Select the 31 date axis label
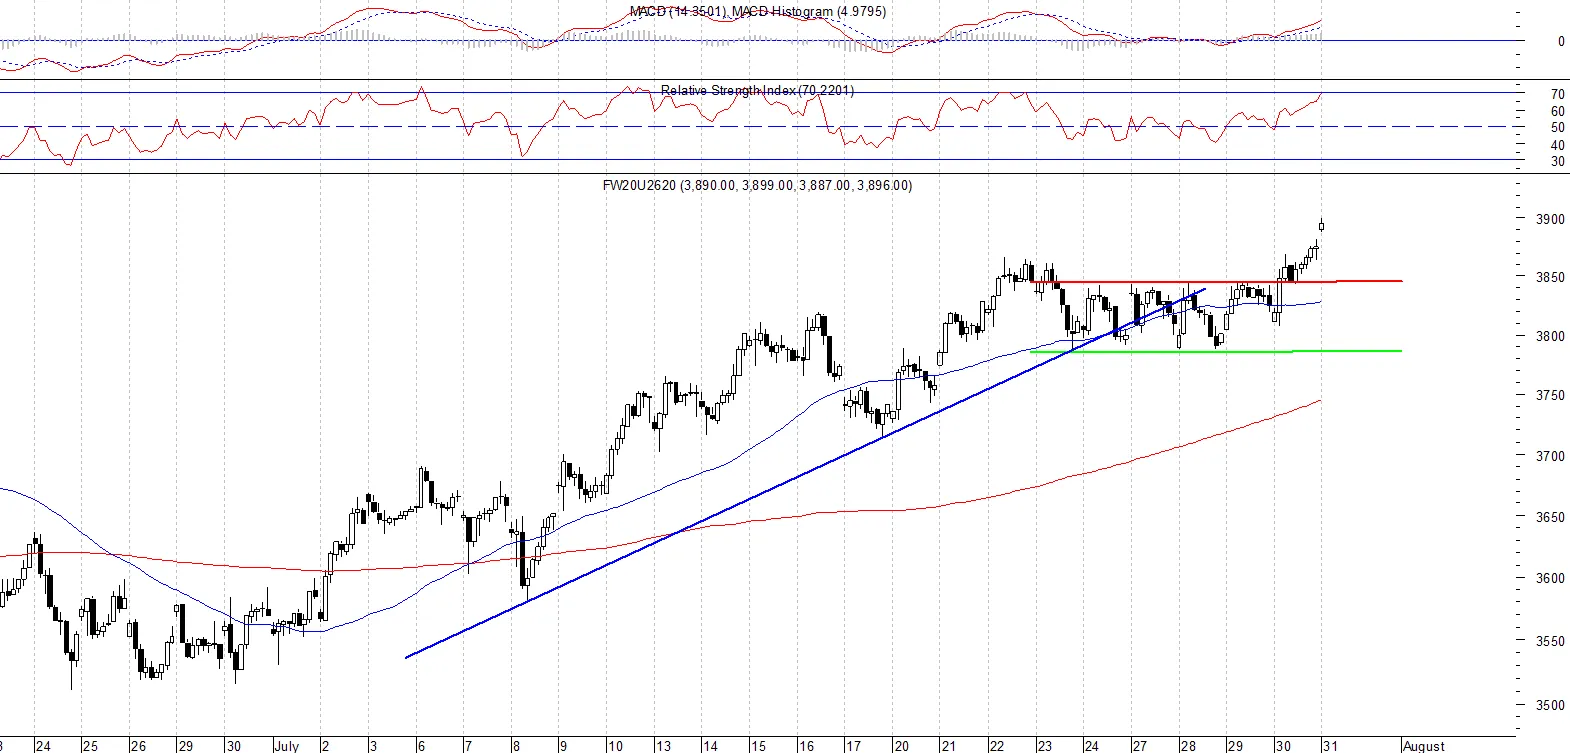This screenshot has height=753, width=1570. tap(1331, 746)
